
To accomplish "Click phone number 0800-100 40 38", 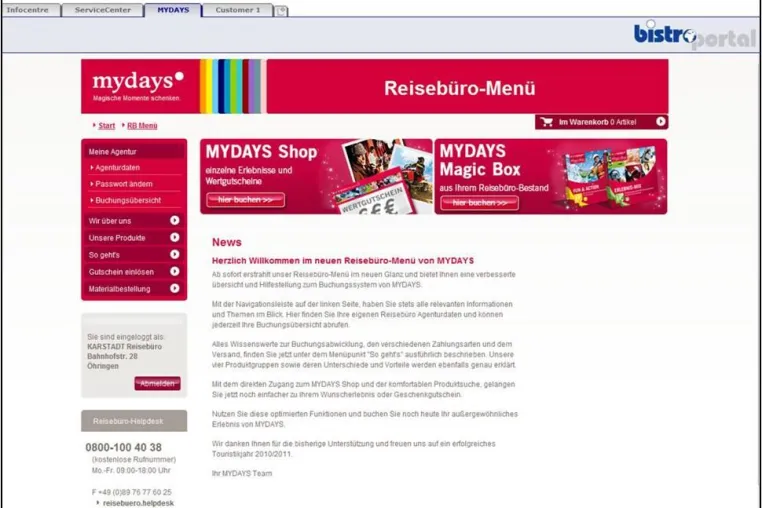I will pos(123,447).
